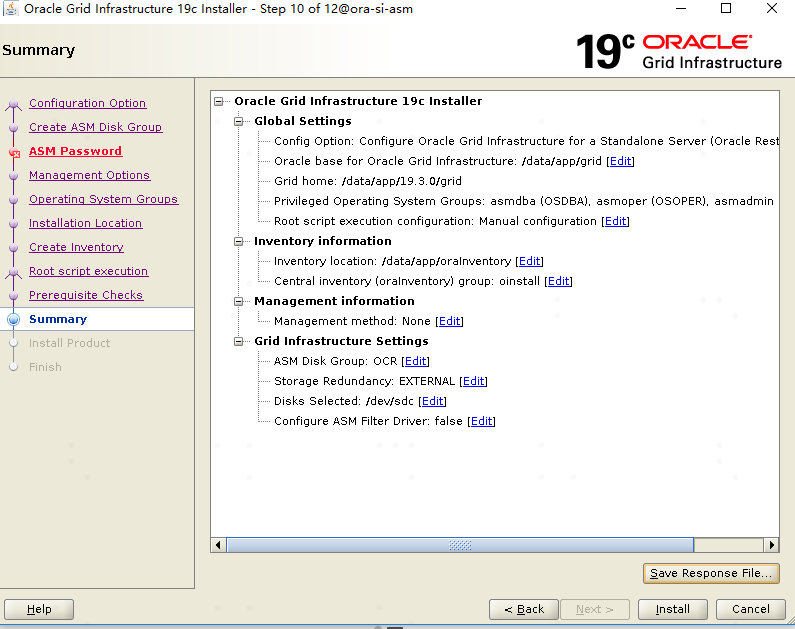Click the horizontal scrollbar right arrow
This screenshot has height=629, width=795.
pos(771,545)
